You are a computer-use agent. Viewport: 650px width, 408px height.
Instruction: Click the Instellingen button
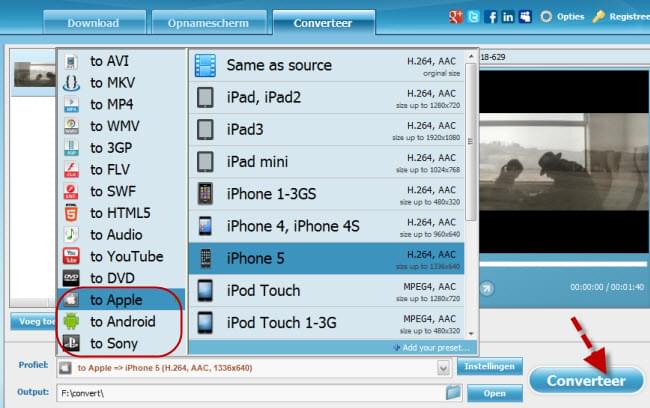click(x=490, y=367)
